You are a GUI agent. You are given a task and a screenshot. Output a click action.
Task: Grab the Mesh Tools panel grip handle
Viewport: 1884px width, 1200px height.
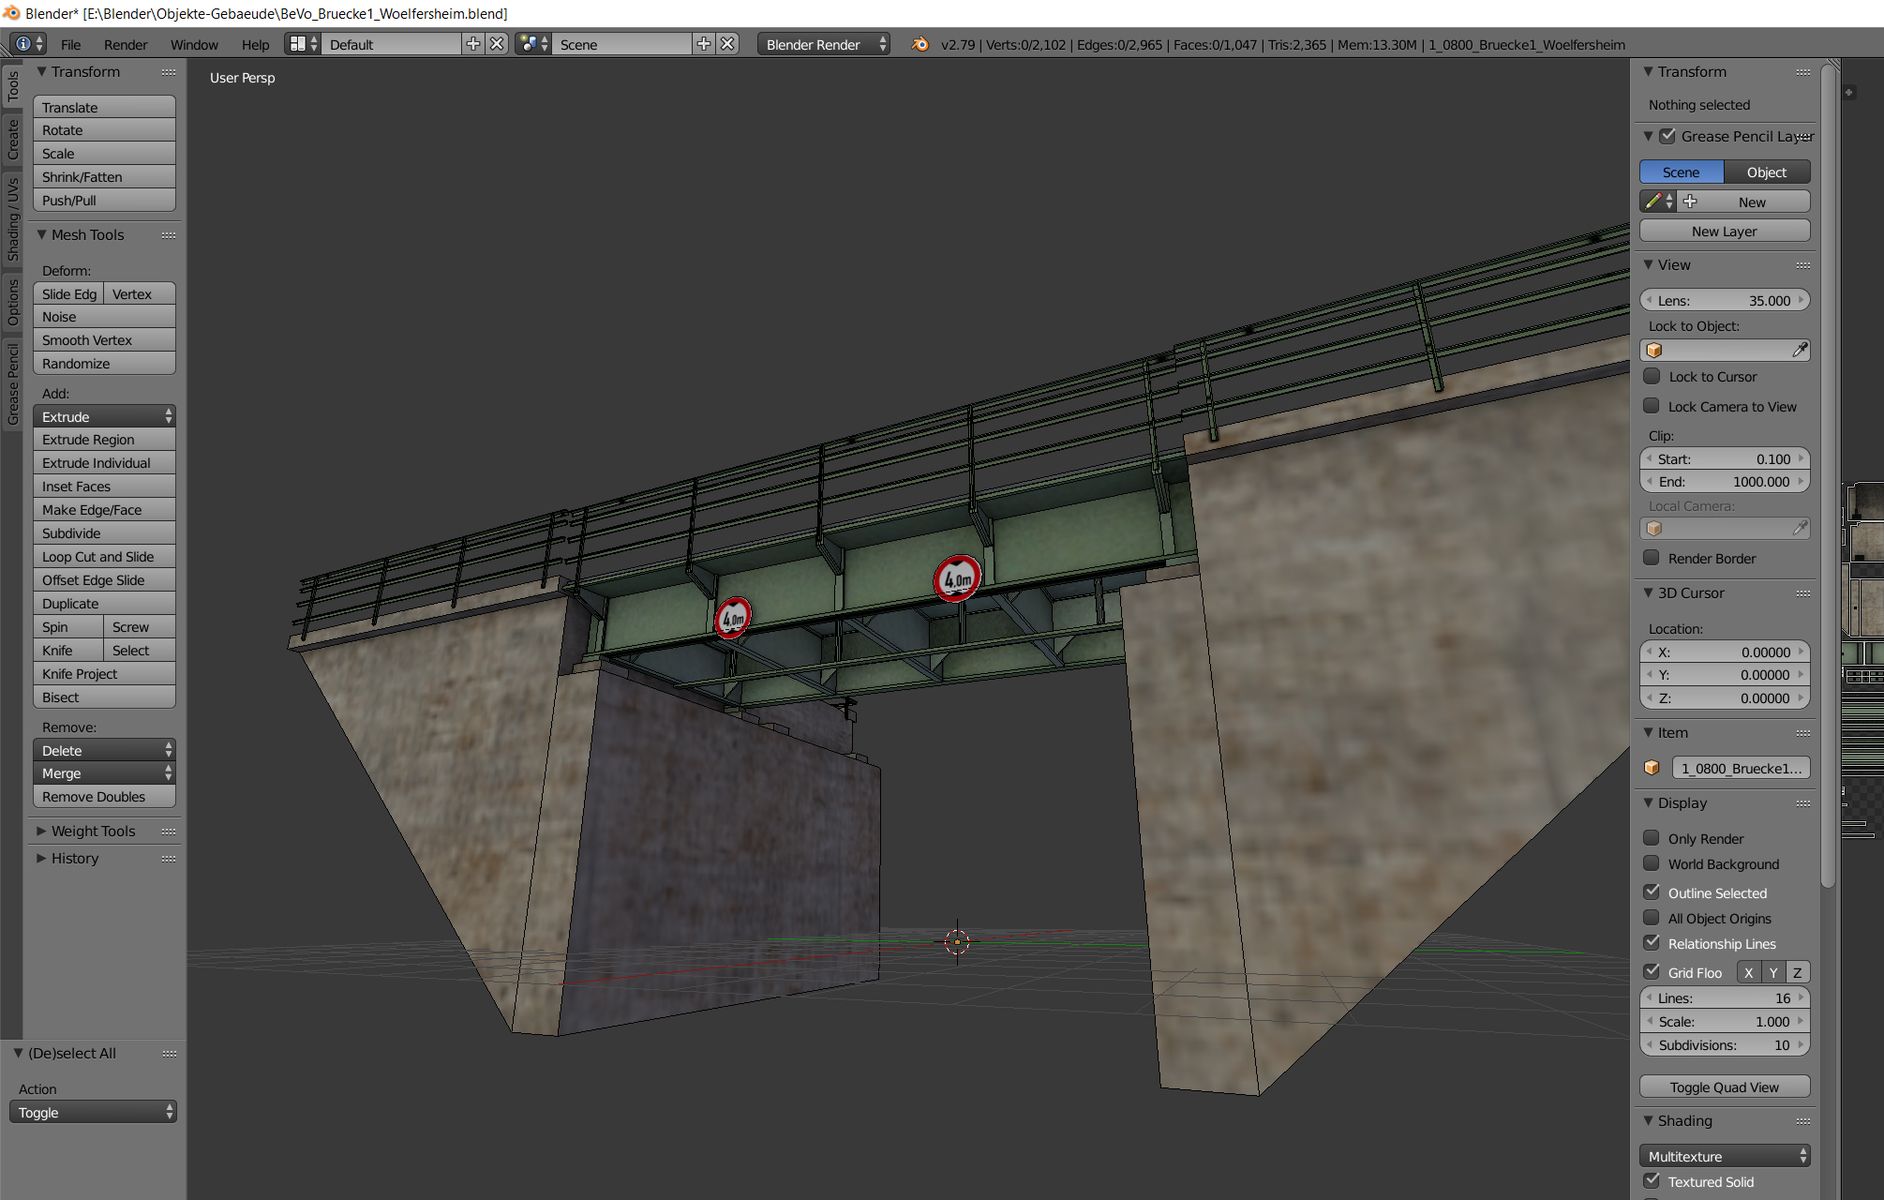tap(168, 236)
